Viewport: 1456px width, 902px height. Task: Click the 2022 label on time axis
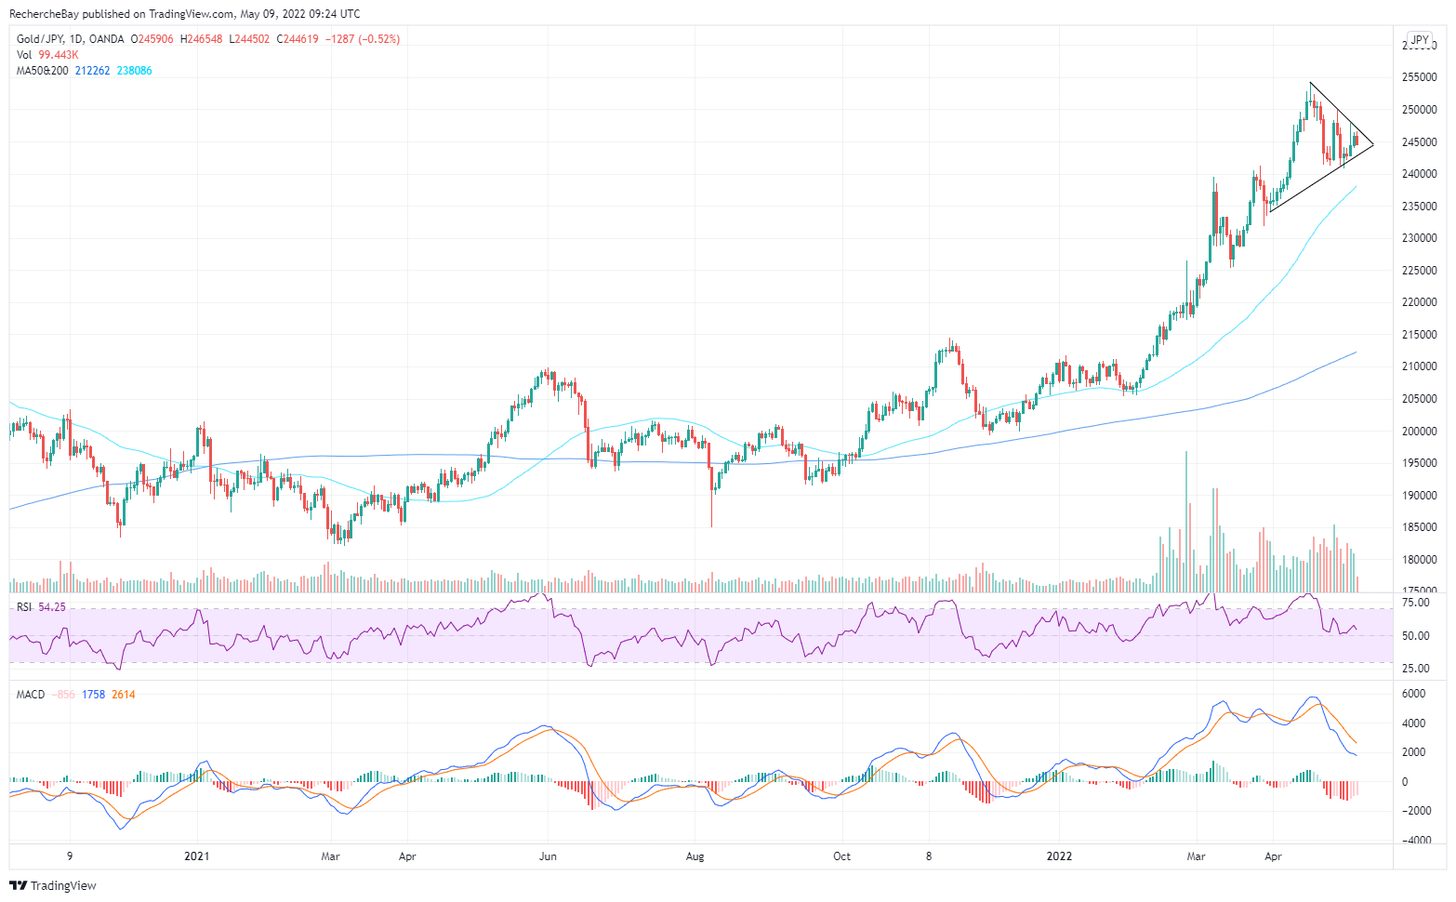coord(1059,856)
